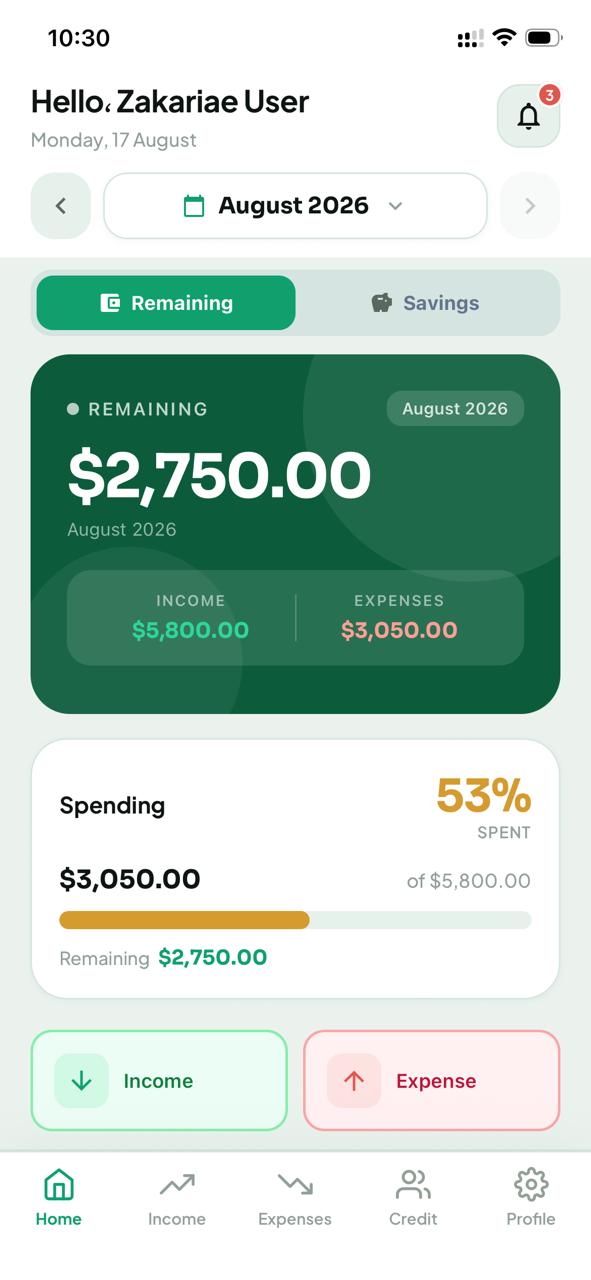Open the Credit people icon
Viewport: 591px width, 1280px height.
pyautogui.click(x=413, y=1185)
